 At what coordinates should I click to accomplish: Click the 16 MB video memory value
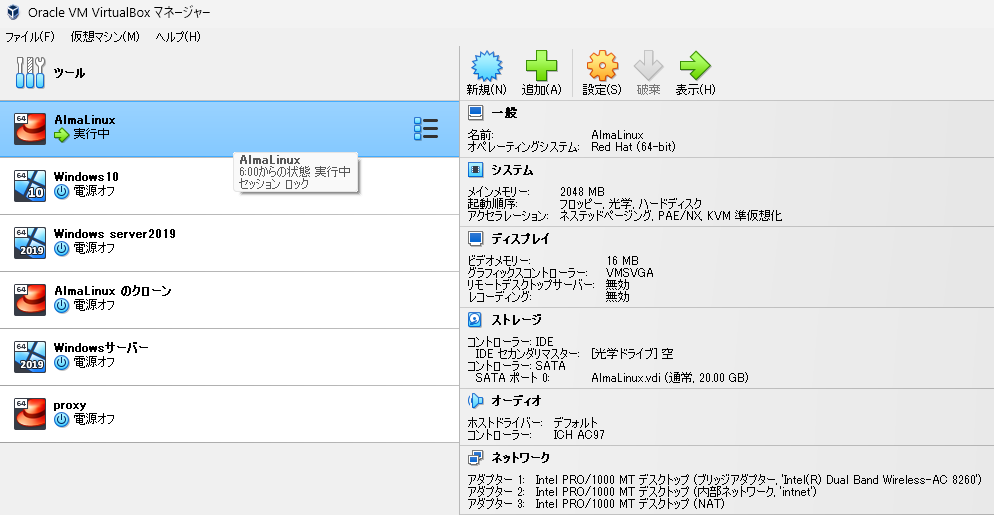click(622, 261)
